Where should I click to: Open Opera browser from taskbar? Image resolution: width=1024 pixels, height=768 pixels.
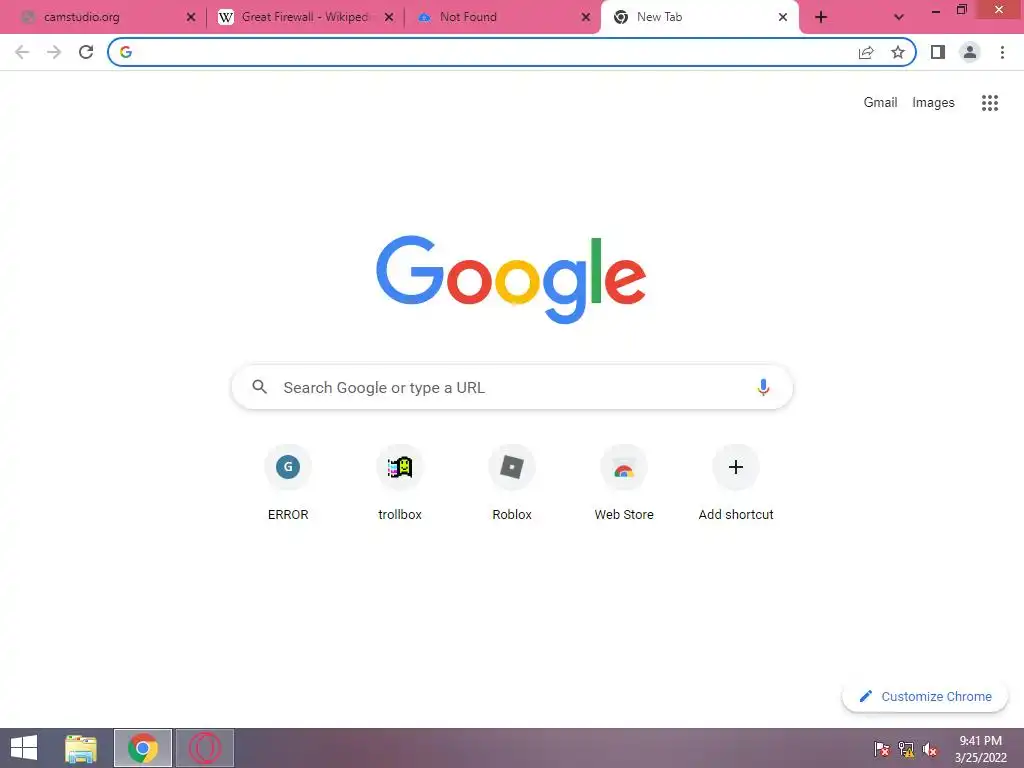[204, 748]
